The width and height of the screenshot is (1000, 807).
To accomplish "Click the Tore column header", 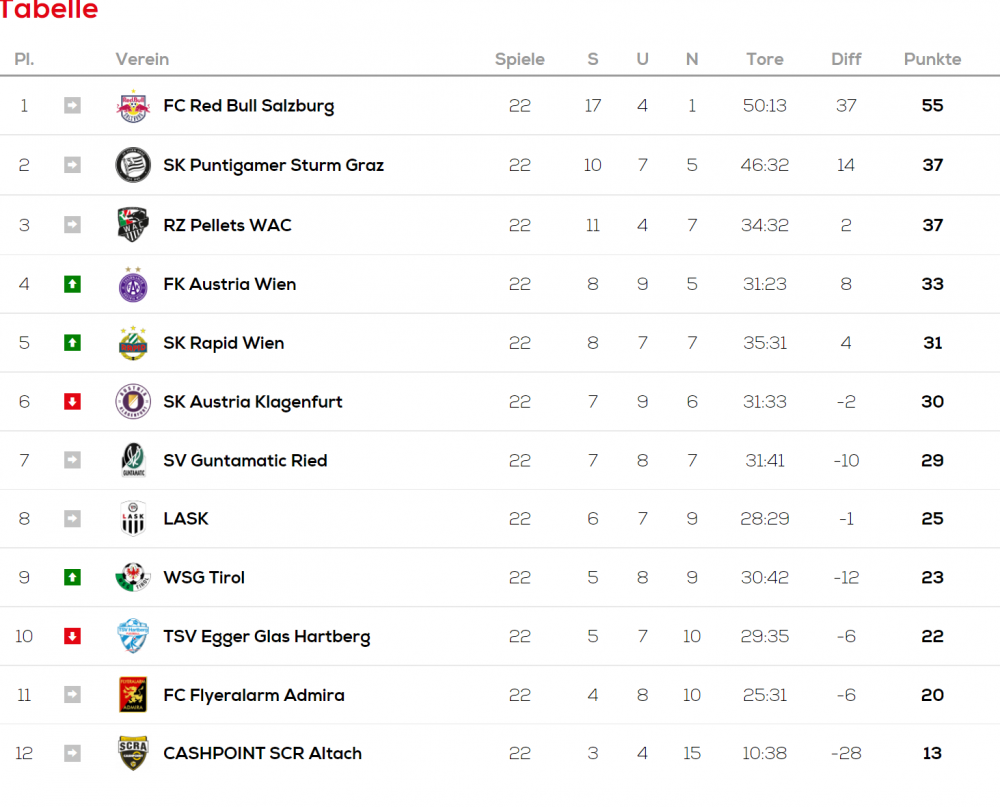I will (765, 59).
